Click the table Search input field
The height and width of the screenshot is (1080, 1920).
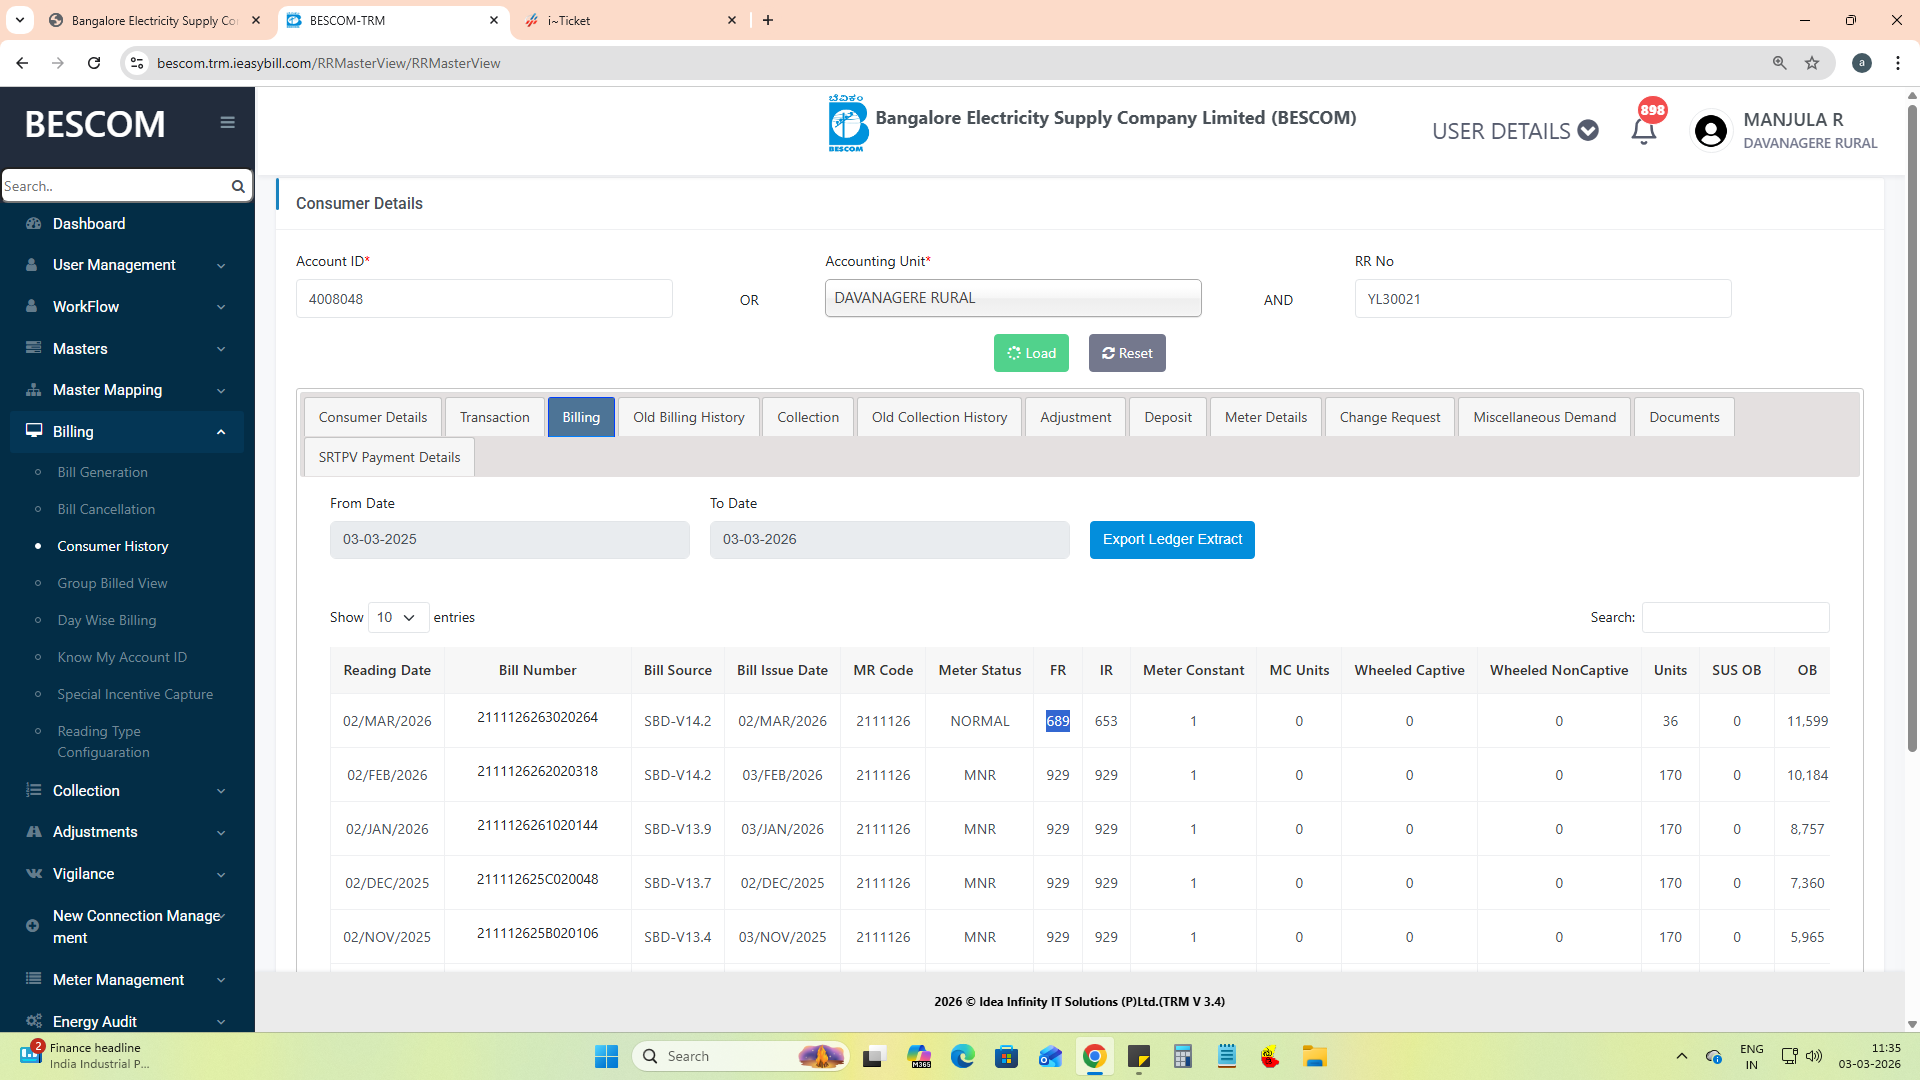click(1735, 617)
